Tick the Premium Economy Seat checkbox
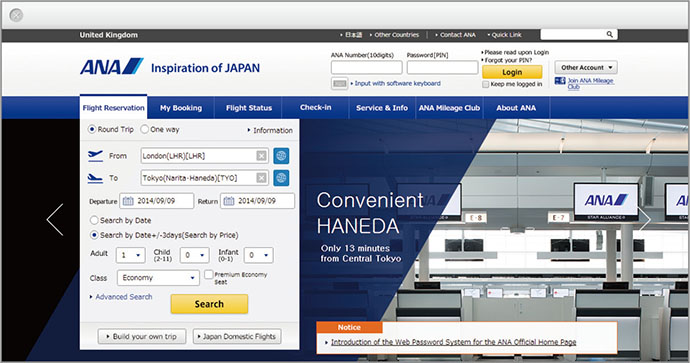The width and height of the screenshot is (690, 363). 209,275
